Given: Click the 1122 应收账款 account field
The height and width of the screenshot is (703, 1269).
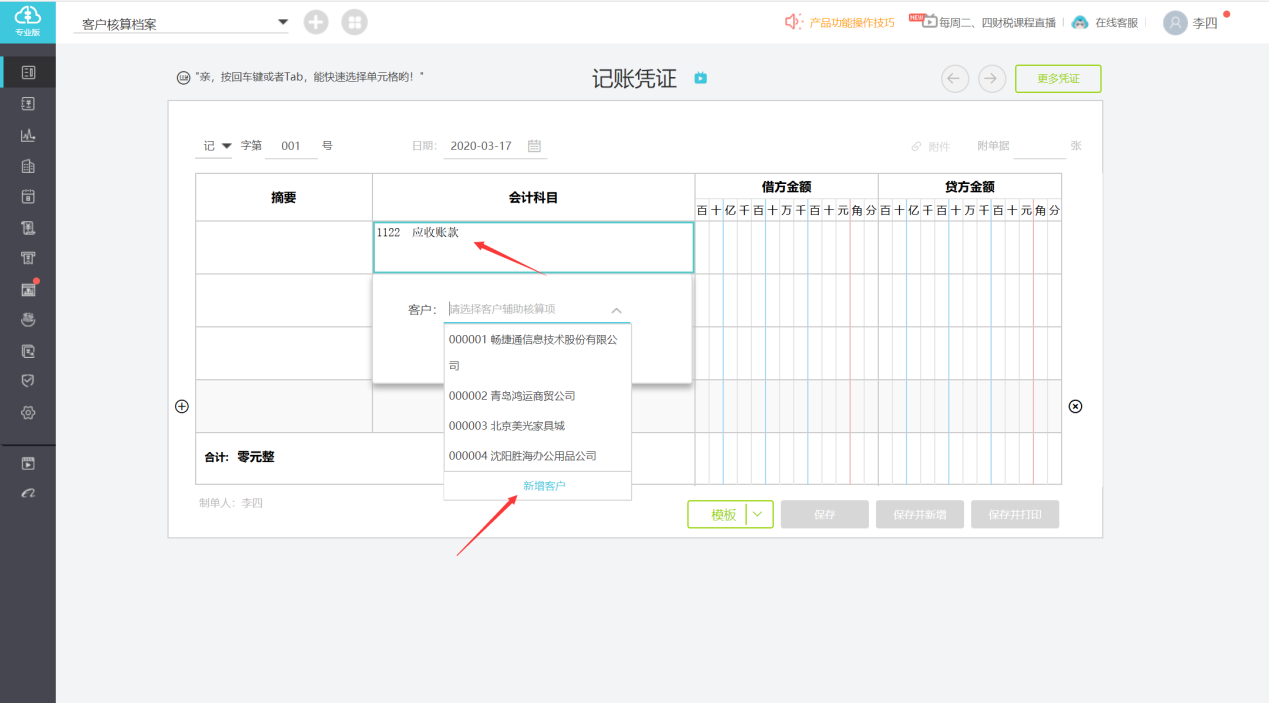Looking at the screenshot, I should click(532, 246).
